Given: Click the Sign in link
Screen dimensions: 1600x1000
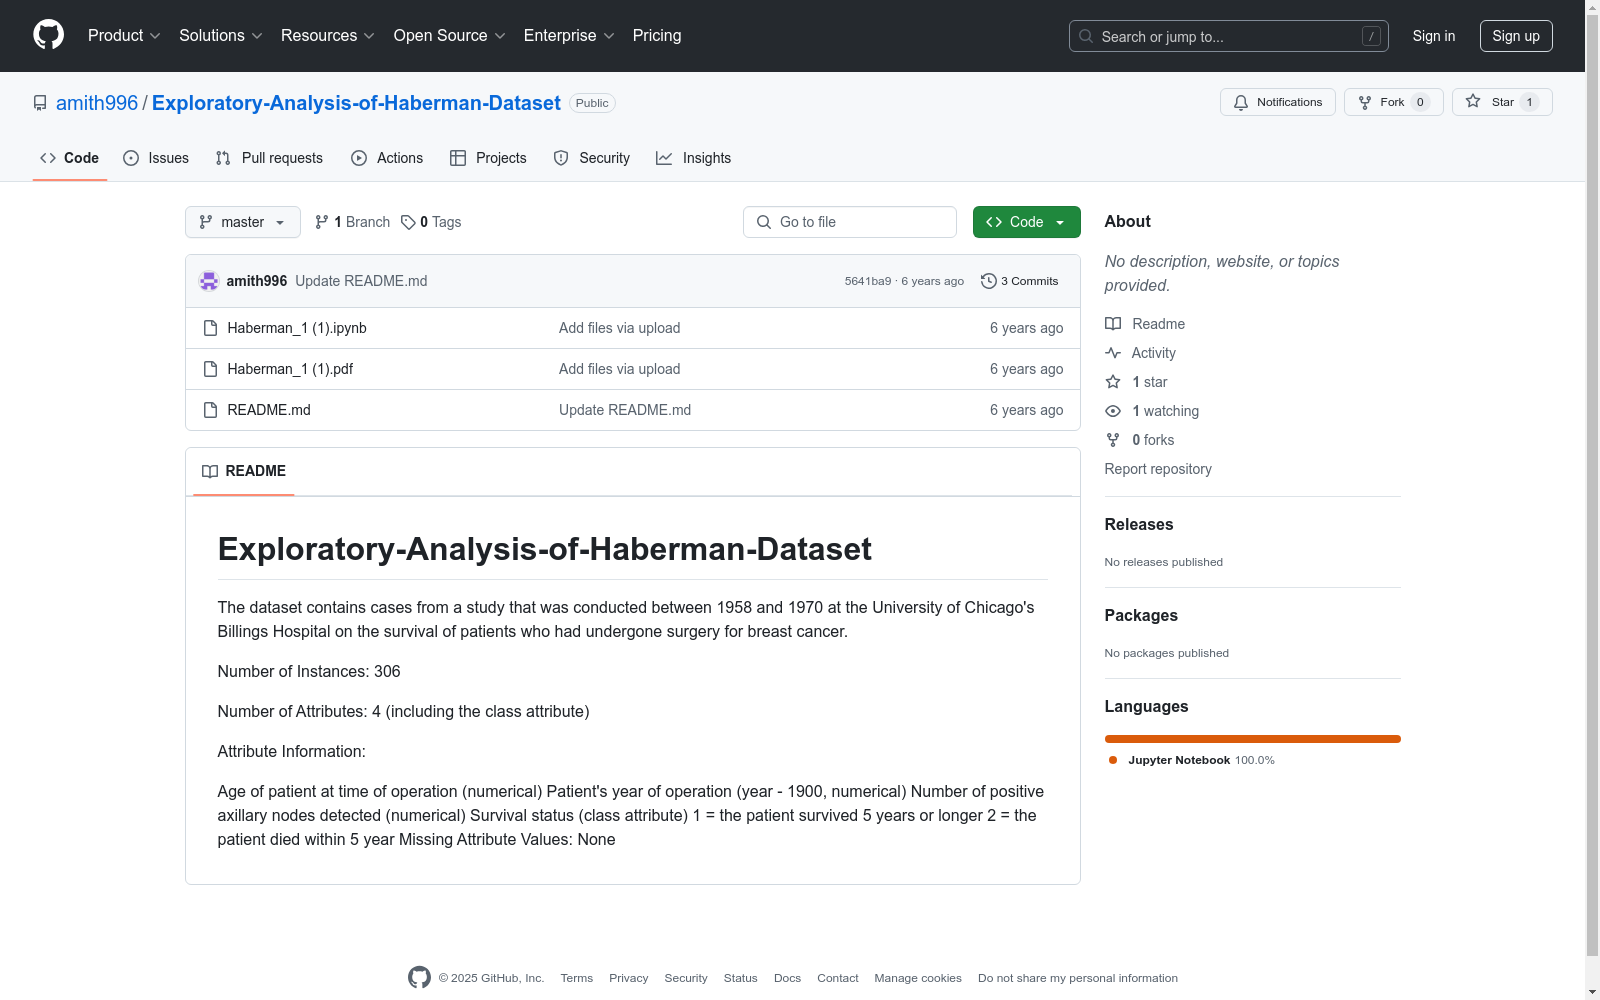Looking at the screenshot, I should pyautogui.click(x=1434, y=36).
